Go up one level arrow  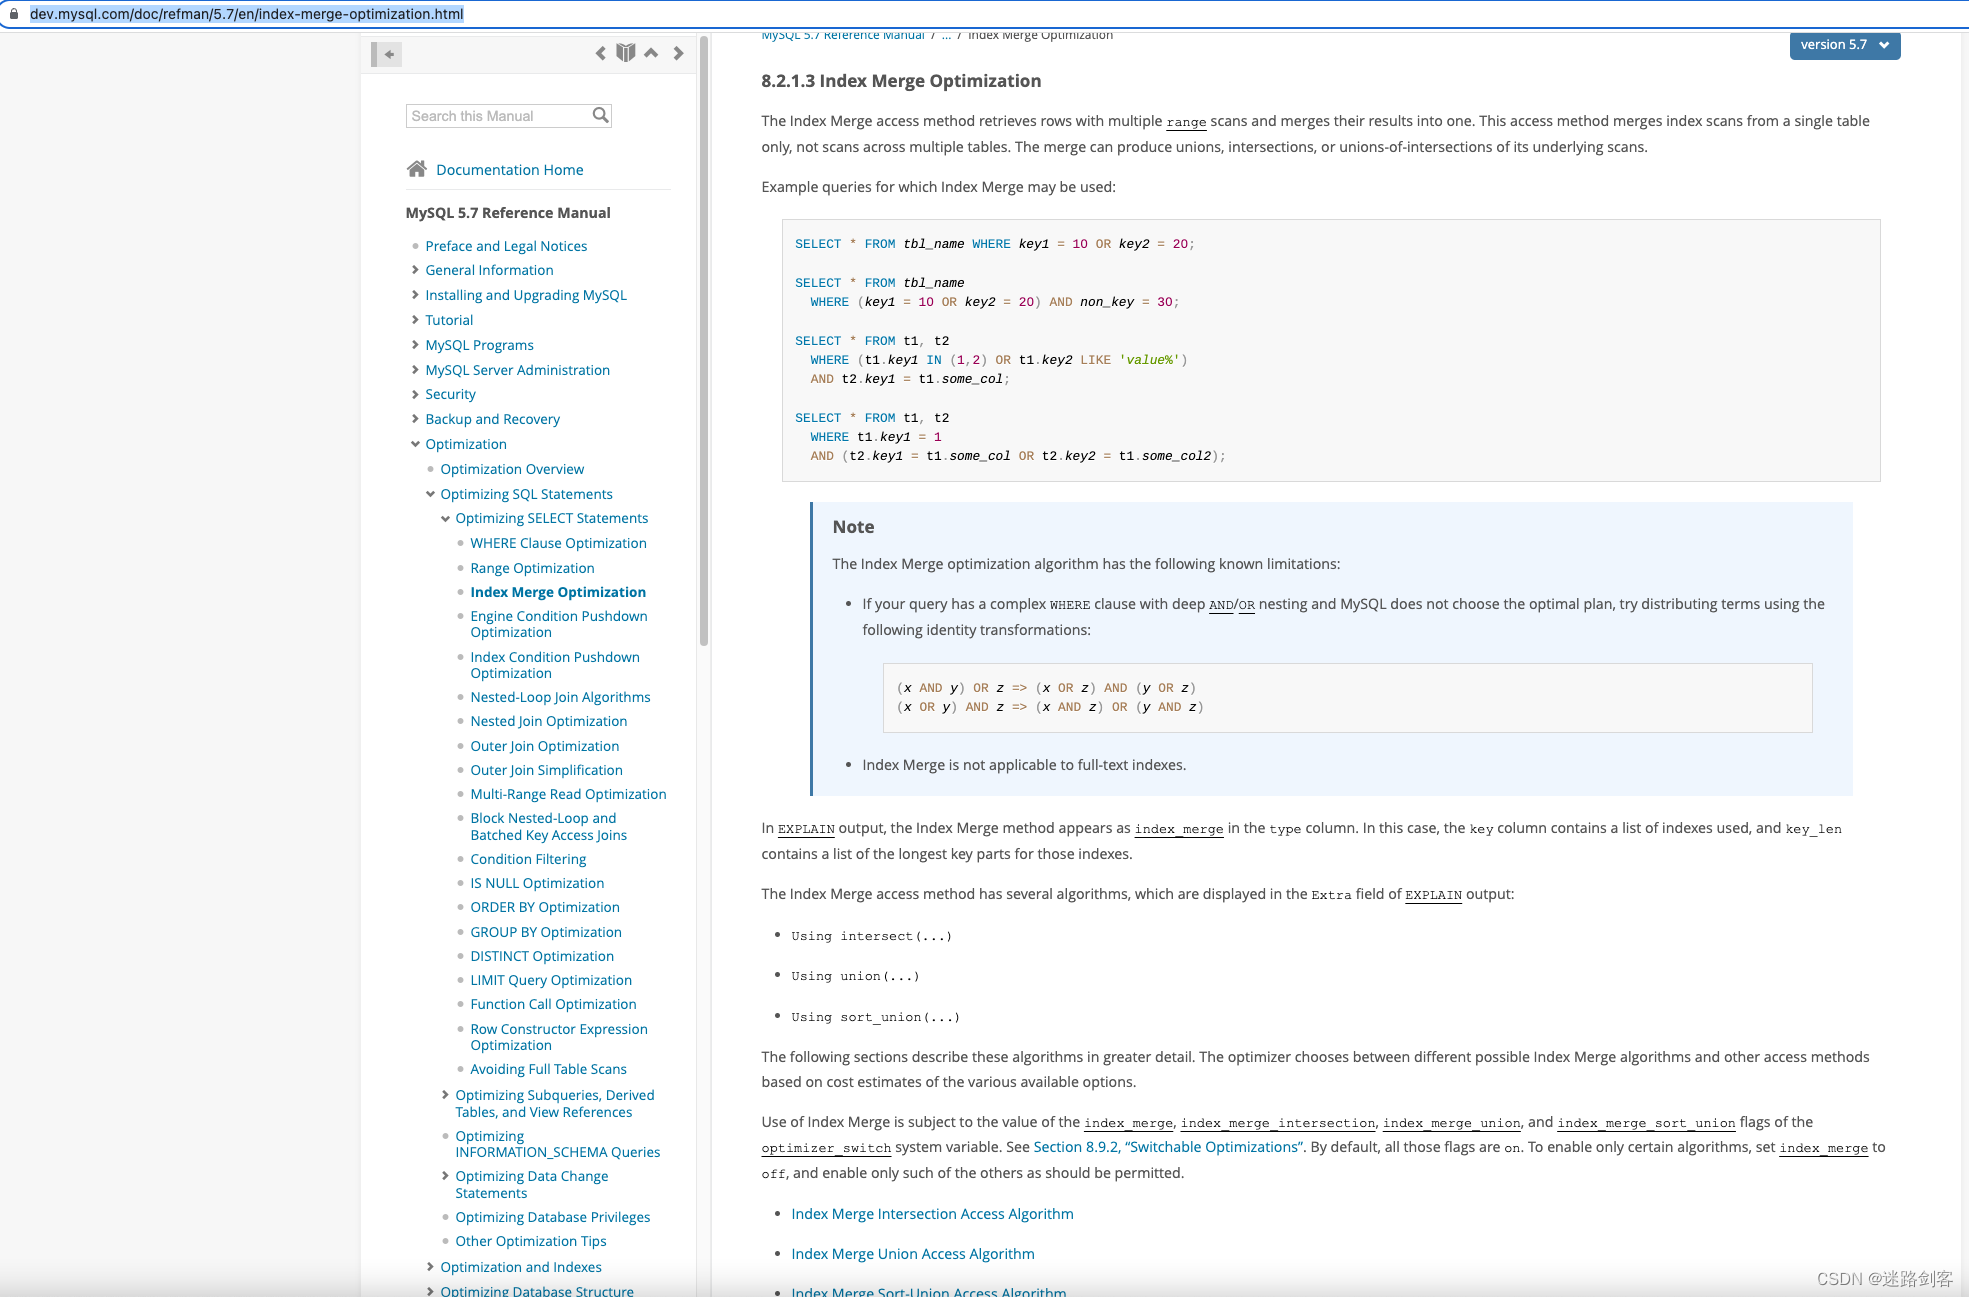(x=651, y=53)
